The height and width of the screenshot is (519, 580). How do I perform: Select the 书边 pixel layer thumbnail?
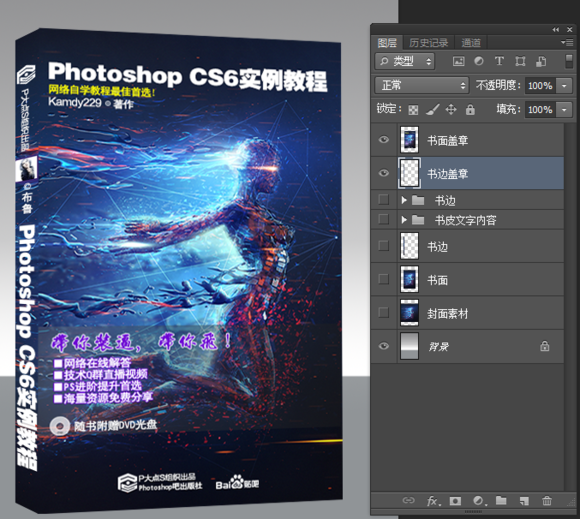(x=409, y=246)
